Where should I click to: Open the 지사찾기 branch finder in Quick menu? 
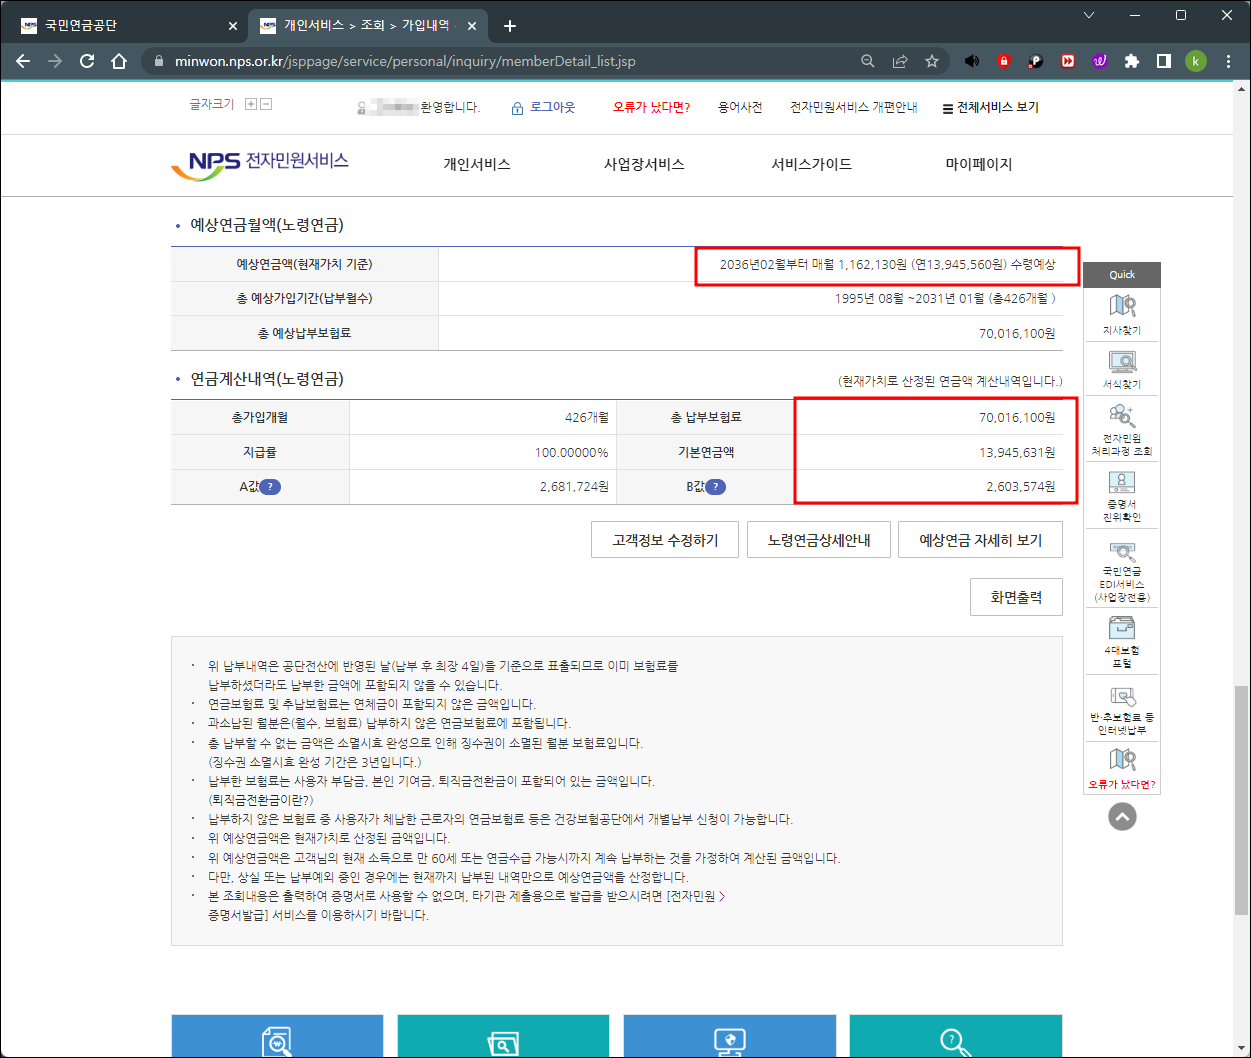click(1122, 314)
